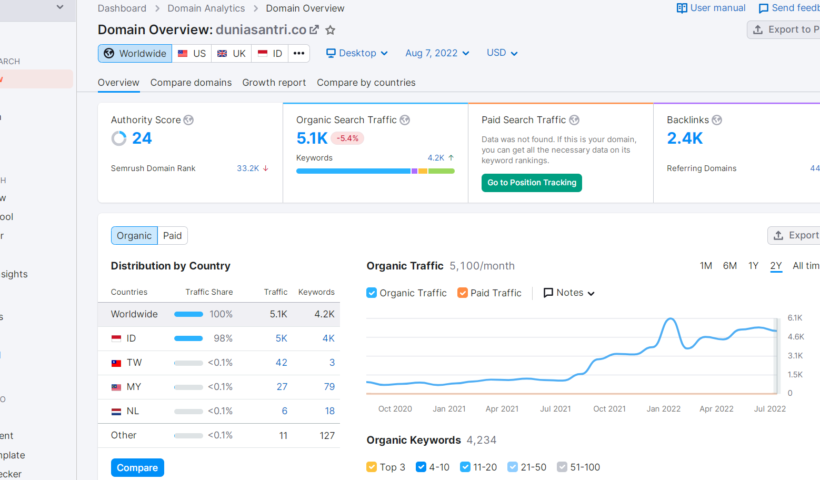Click the MY flag in country table

click(x=116, y=387)
